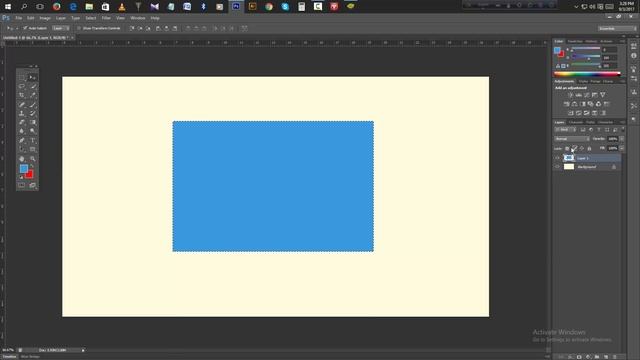This screenshot has width=640, height=360.
Task: Select the Horizontal Type tool
Action: [x=33, y=140]
